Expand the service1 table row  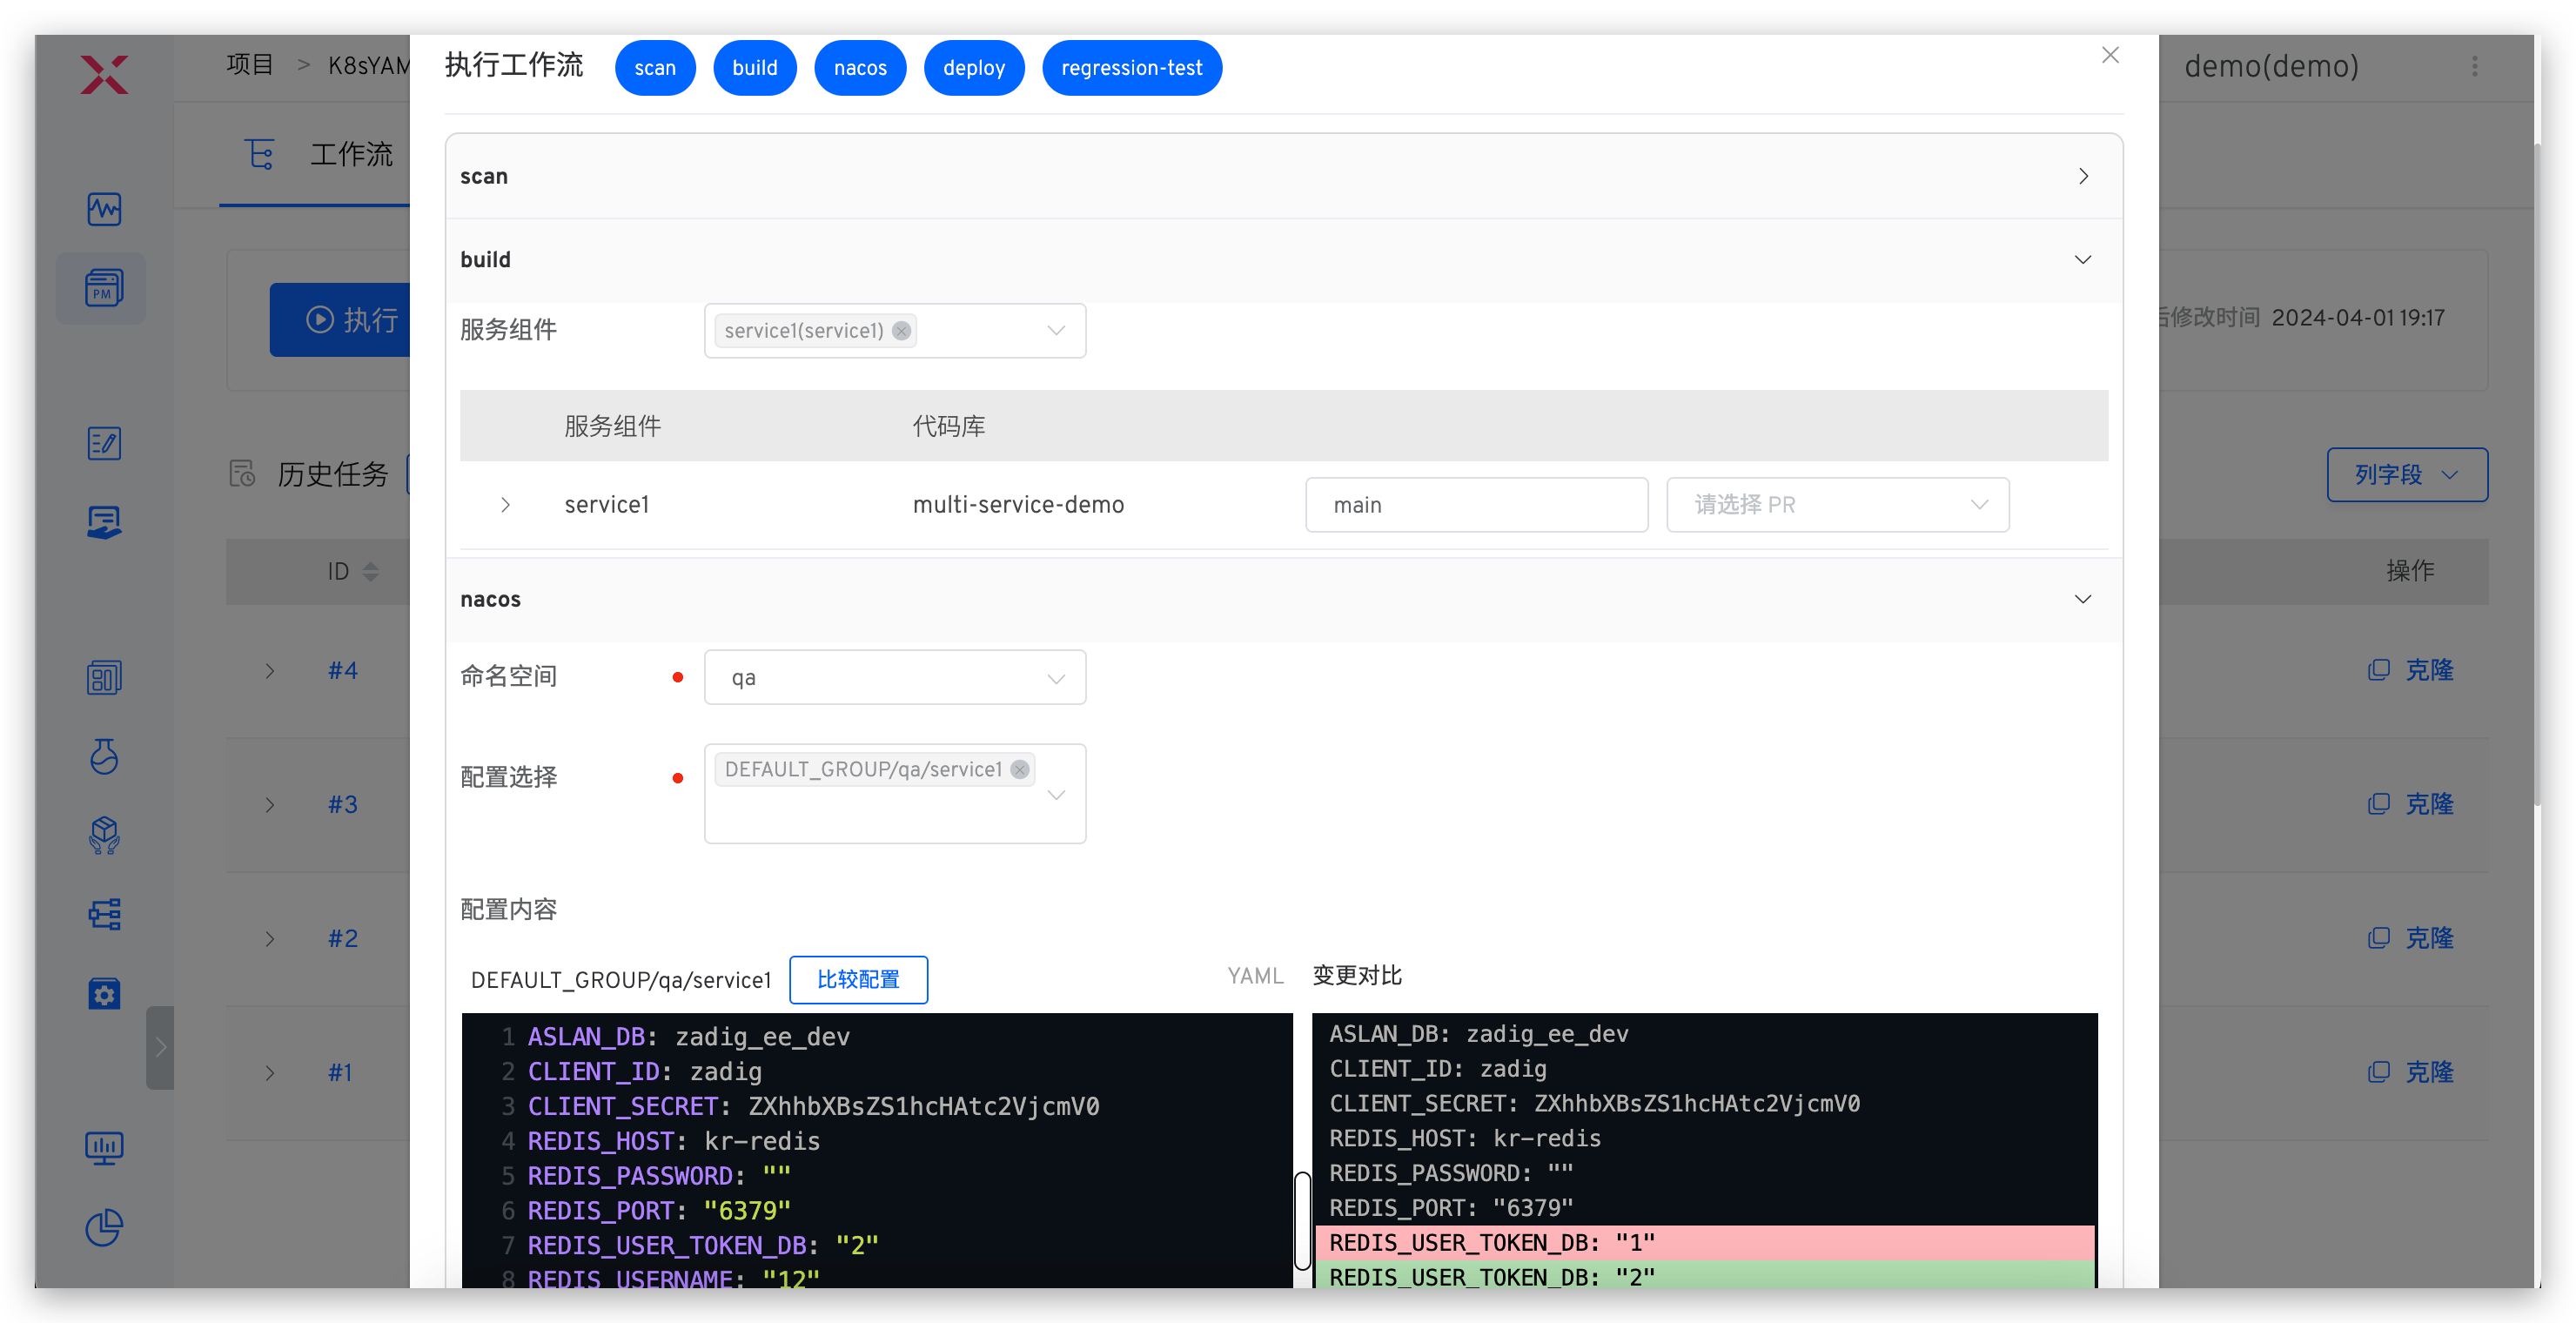point(506,505)
